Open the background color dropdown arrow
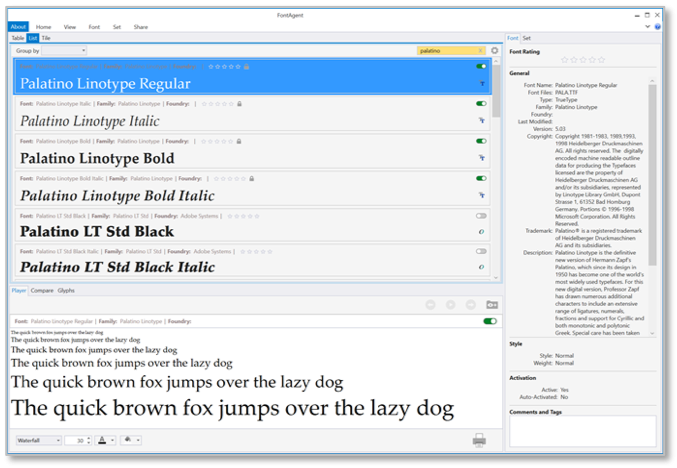The width and height of the screenshot is (677, 468). (x=138, y=440)
